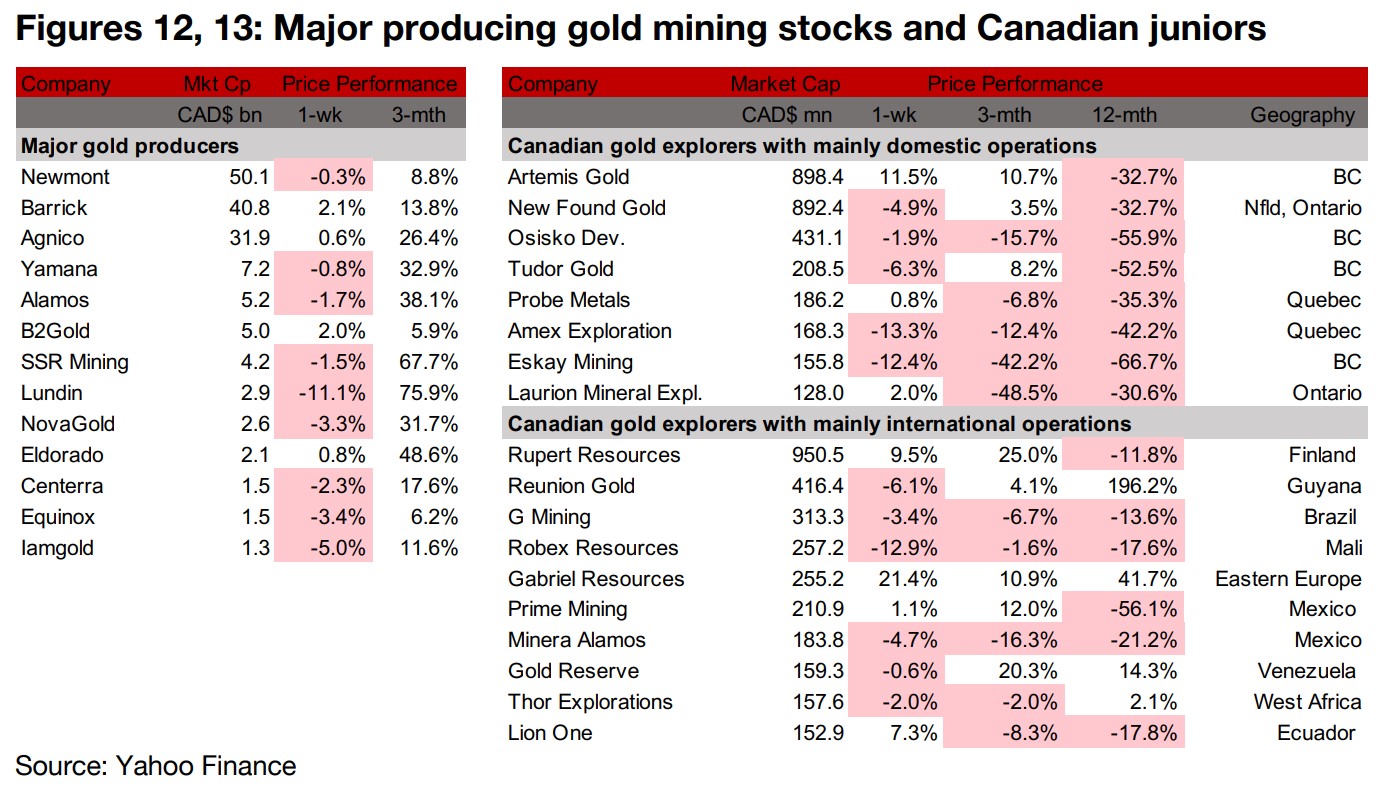This screenshot has height=793, width=1399.
Task: Select the Rupert Resources company name
Action: tap(594, 455)
